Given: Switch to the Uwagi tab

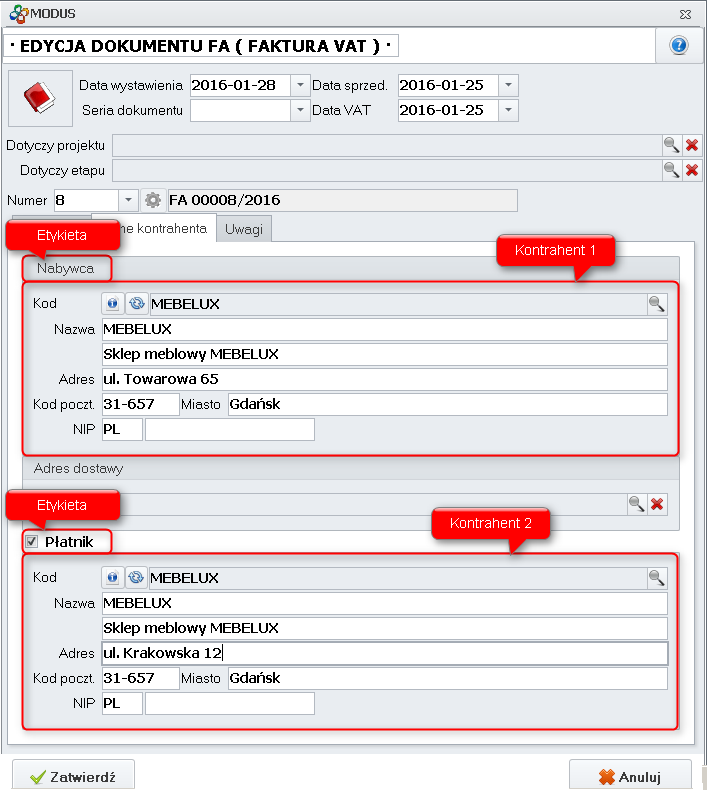Looking at the screenshot, I should 244,229.
